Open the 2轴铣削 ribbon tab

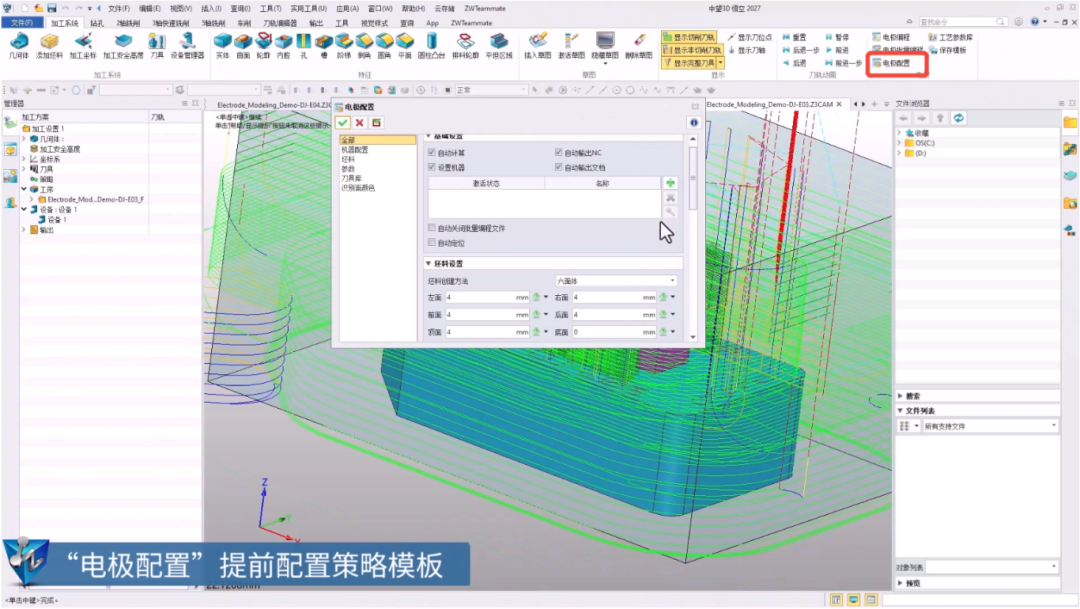(127, 23)
